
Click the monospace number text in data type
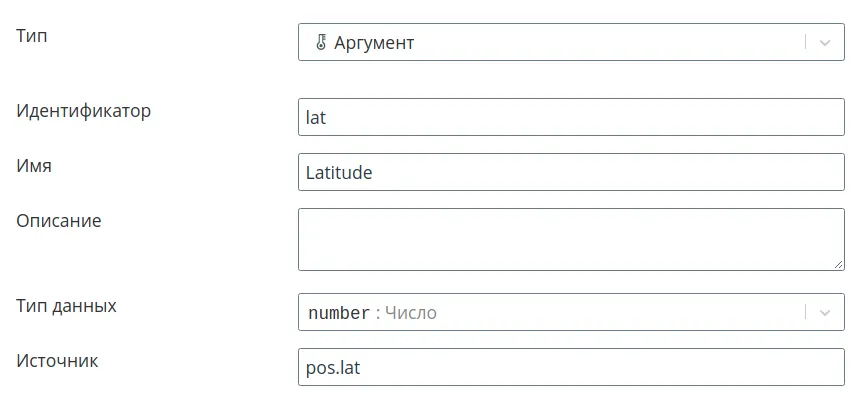click(339, 313)
